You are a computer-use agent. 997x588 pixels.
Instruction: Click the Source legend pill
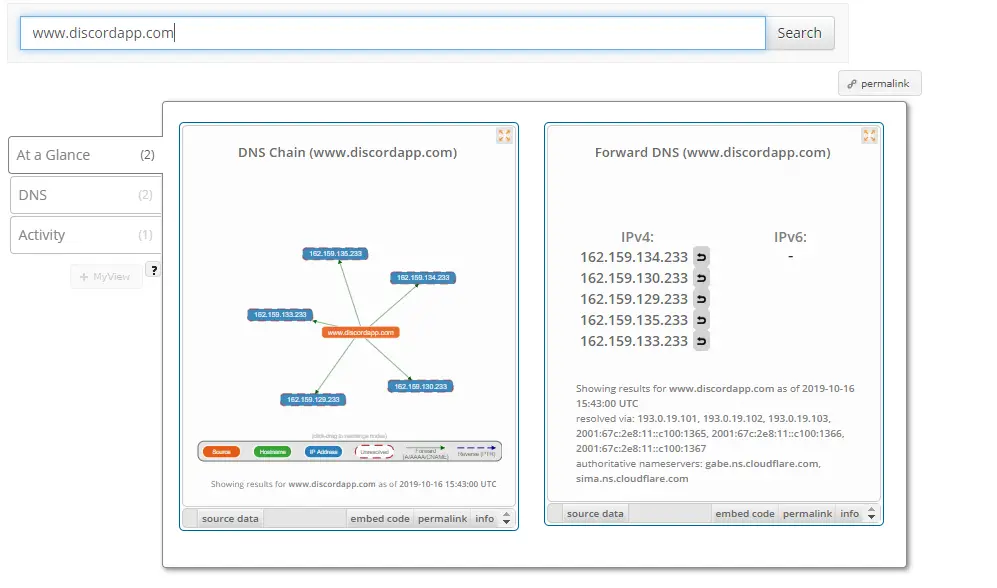[221, 452]
